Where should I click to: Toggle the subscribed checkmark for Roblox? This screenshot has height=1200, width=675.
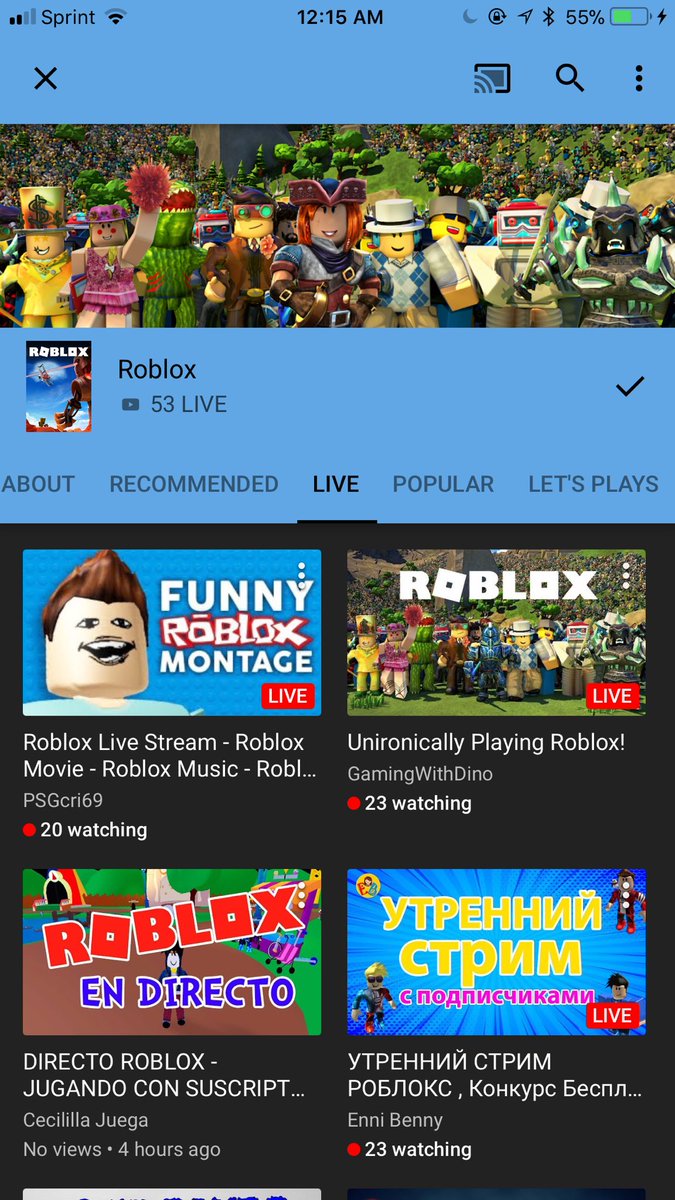[x=630, y=386]
